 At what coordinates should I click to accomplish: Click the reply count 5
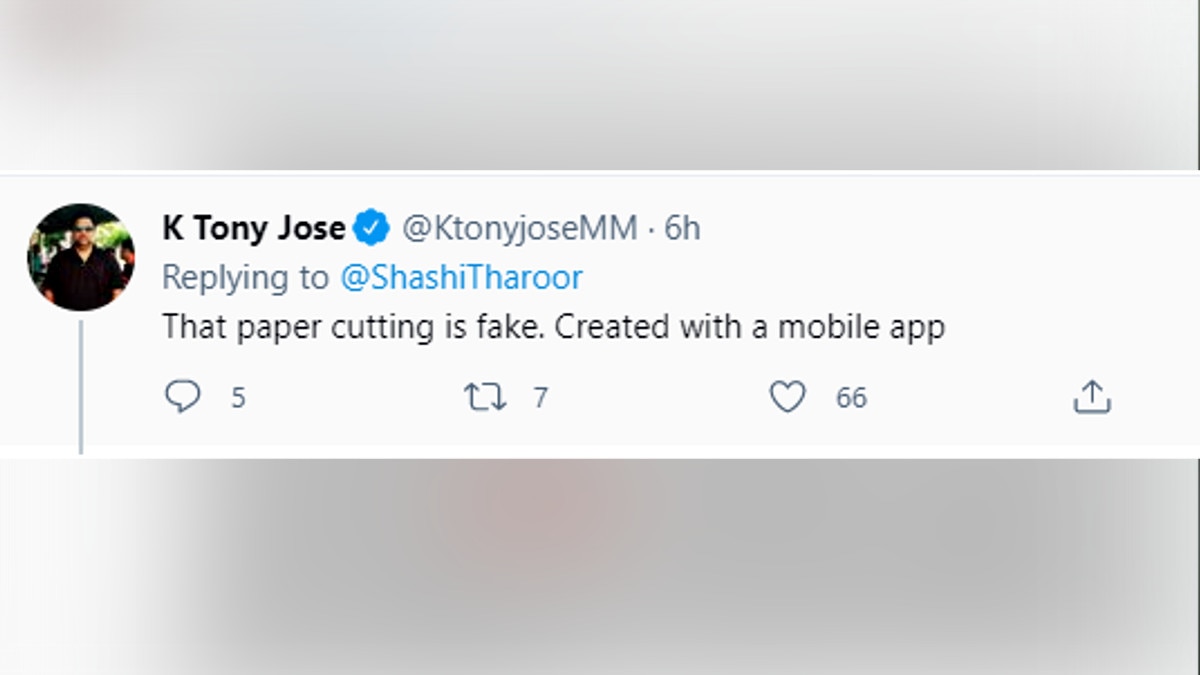coord(238,398)
